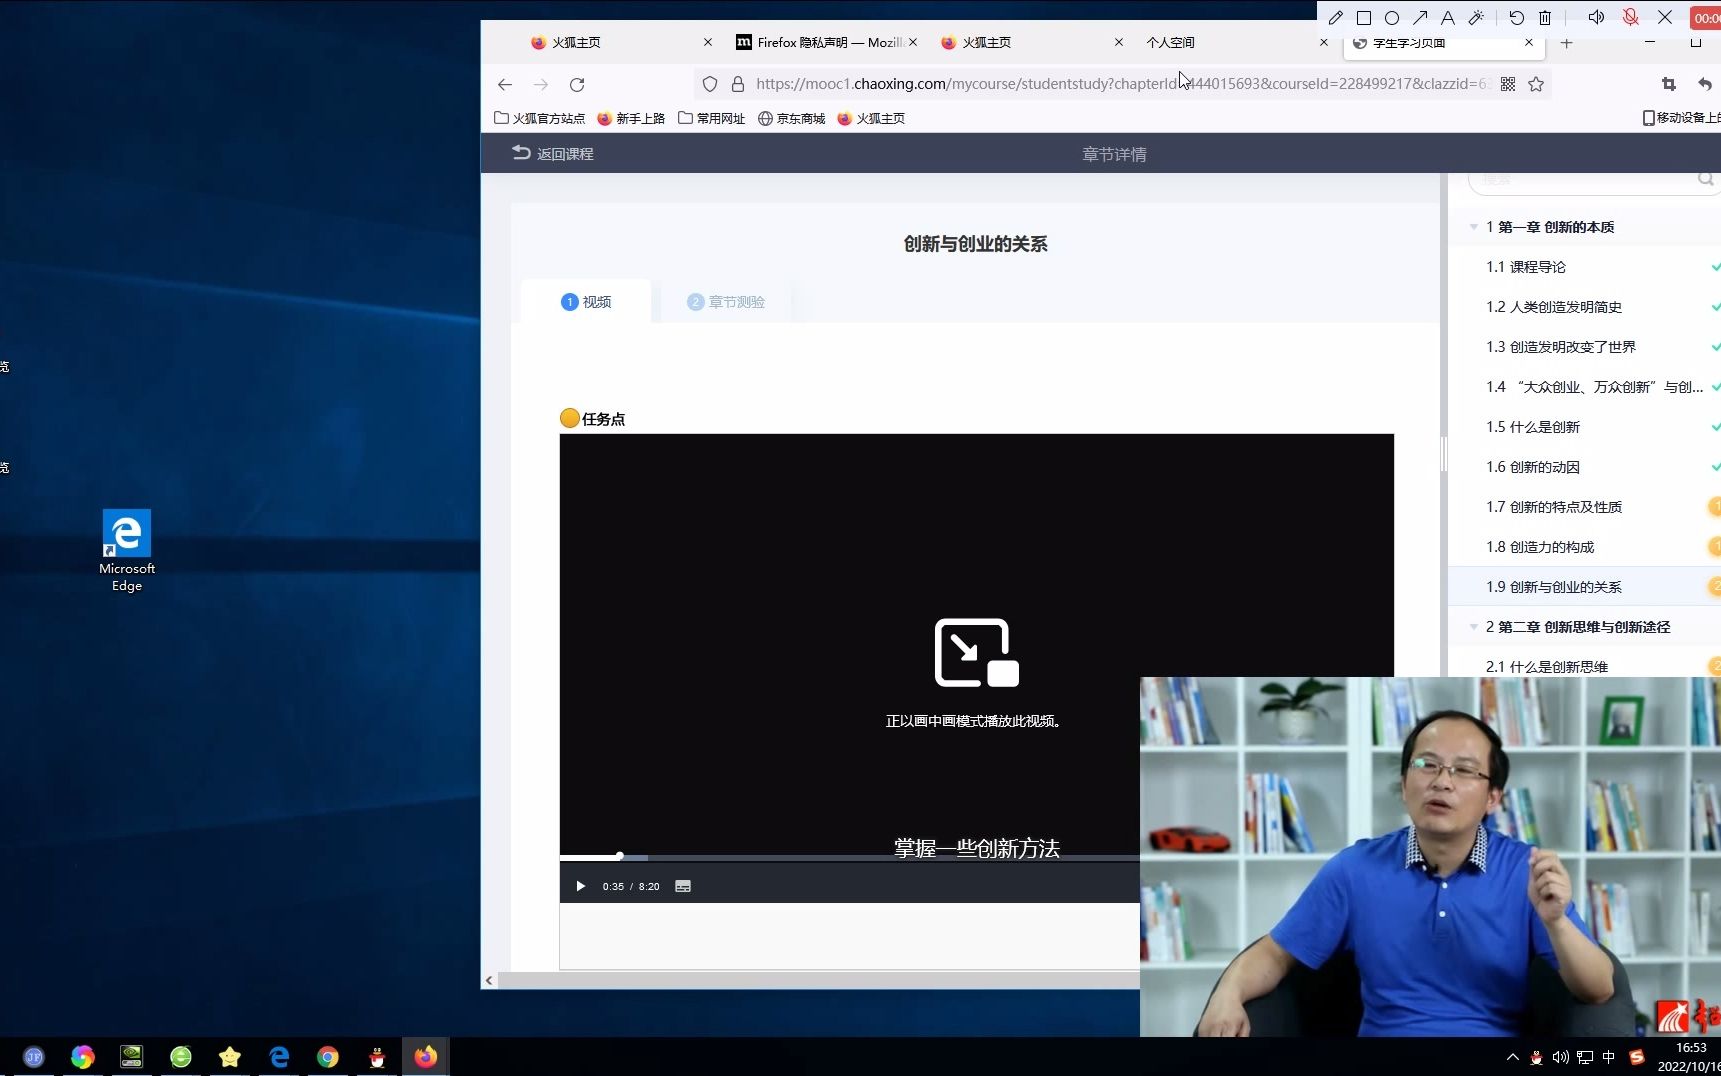Screen dimensions: 1721x1076
Task: Open volume control in system tray
Action: (1560, 1057)
